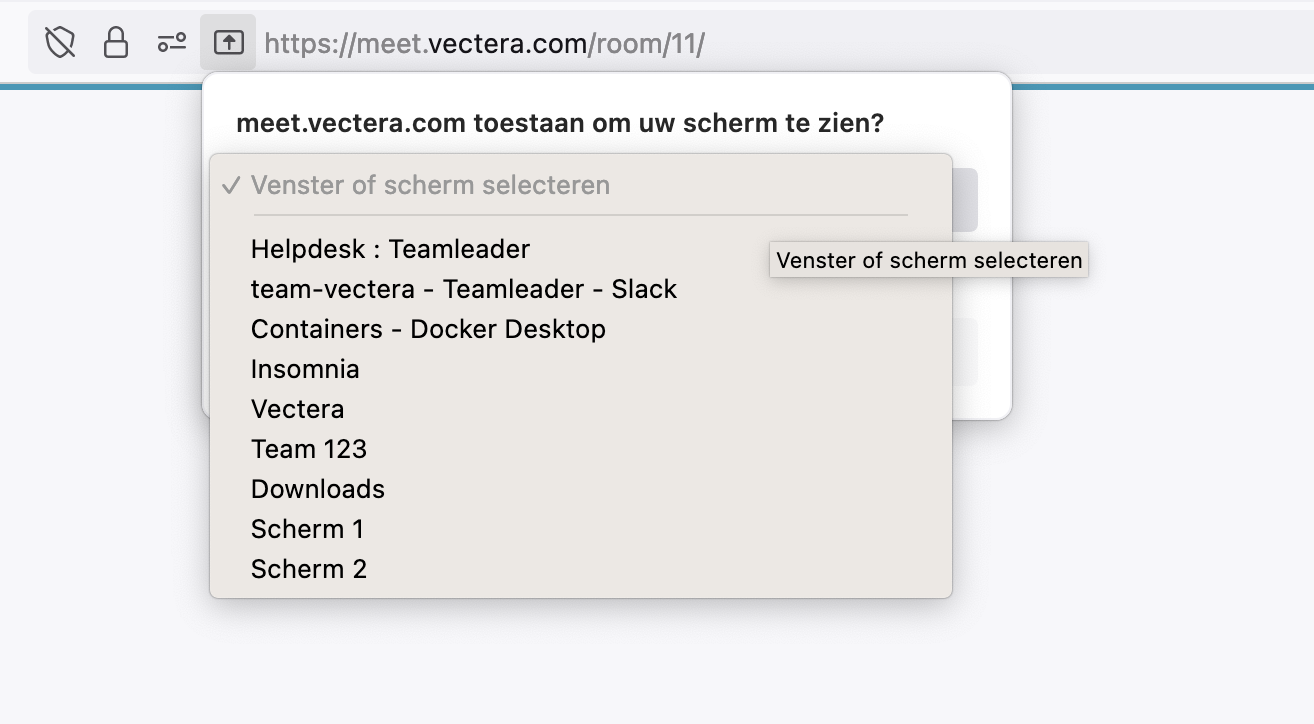Select 'Containers - Docker Desktop' entry
Image resolution: width=1314 pixels, height=724 pixels.
tap(580, 329)
